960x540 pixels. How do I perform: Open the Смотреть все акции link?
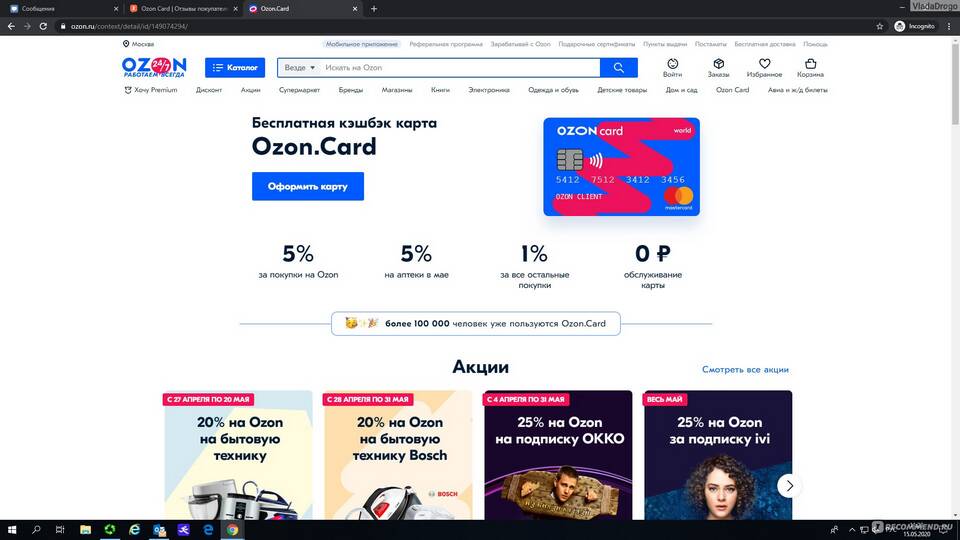(x=745, y=370)
